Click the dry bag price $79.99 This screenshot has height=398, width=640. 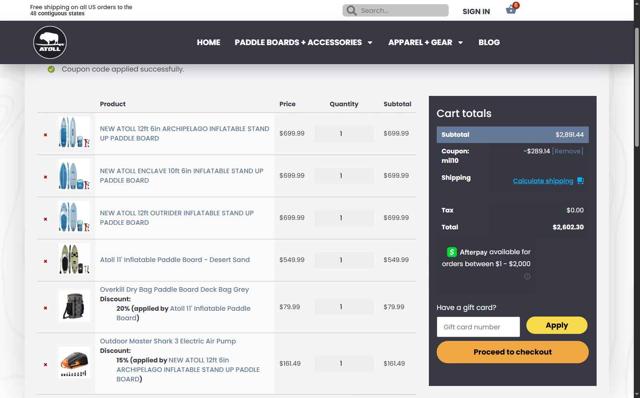pos(289,307)
